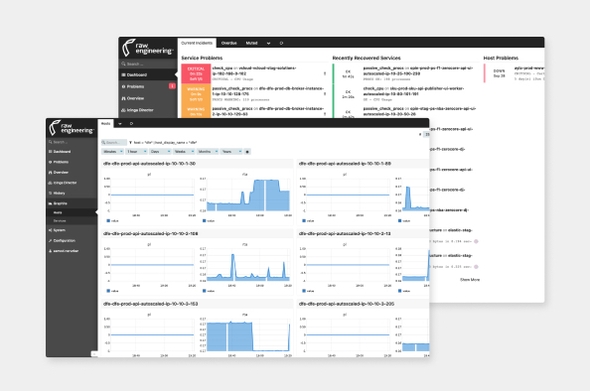Open Problems in the back window sidebar
This screenshot has width=590, height=392.
click(148, 87)
